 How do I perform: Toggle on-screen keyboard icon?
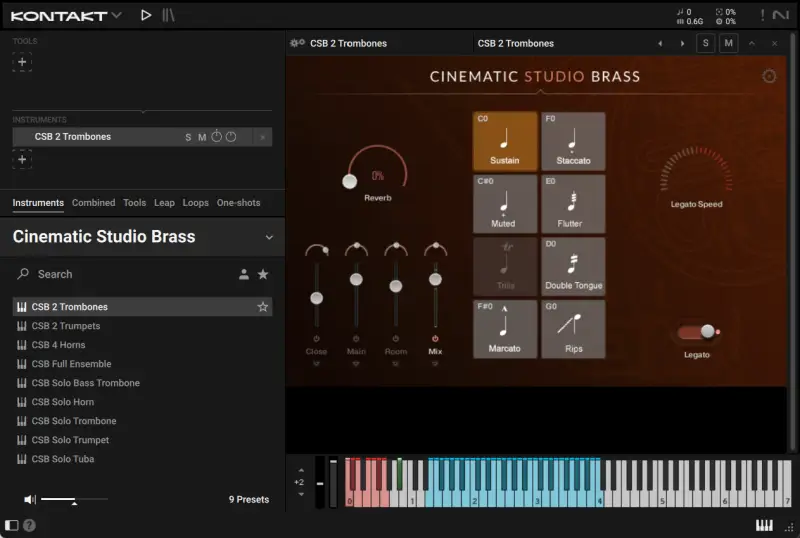coord(764,525)
